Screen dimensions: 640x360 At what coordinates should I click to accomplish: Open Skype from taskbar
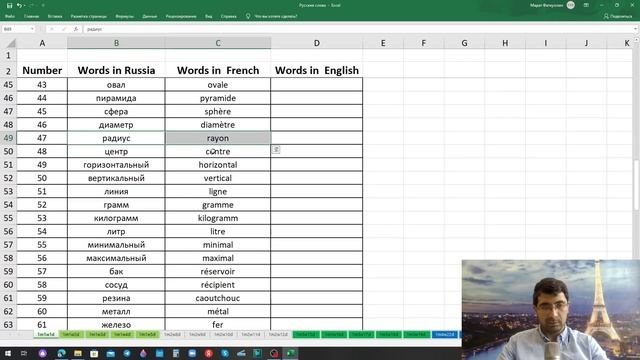tap(225, 353)
